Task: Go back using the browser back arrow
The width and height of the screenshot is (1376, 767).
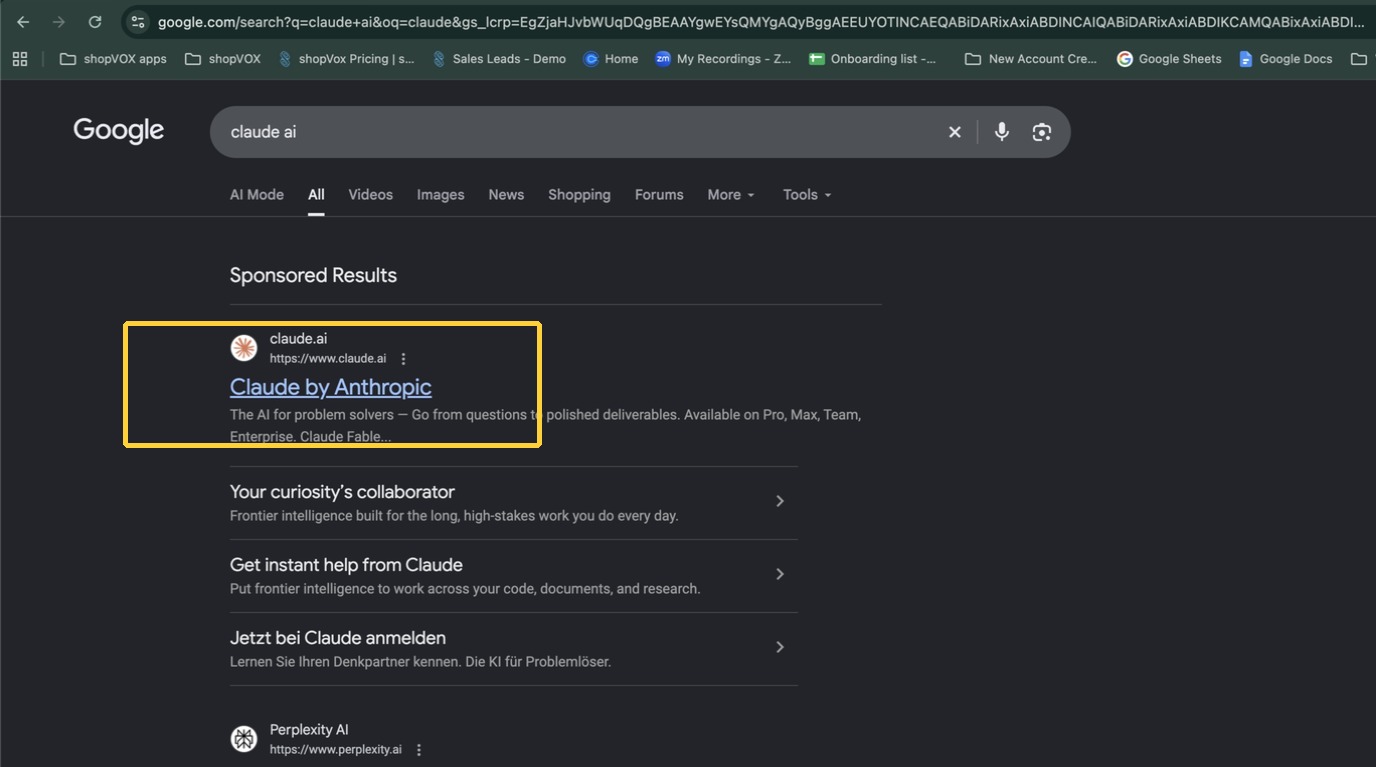Action: 23,22
